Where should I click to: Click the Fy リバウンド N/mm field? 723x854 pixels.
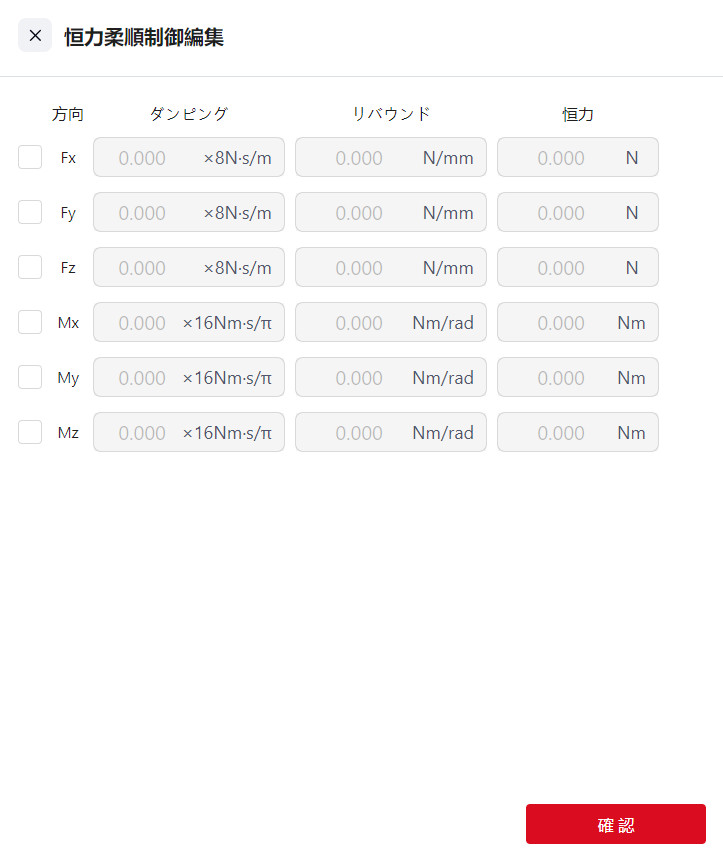coord(360,213)
